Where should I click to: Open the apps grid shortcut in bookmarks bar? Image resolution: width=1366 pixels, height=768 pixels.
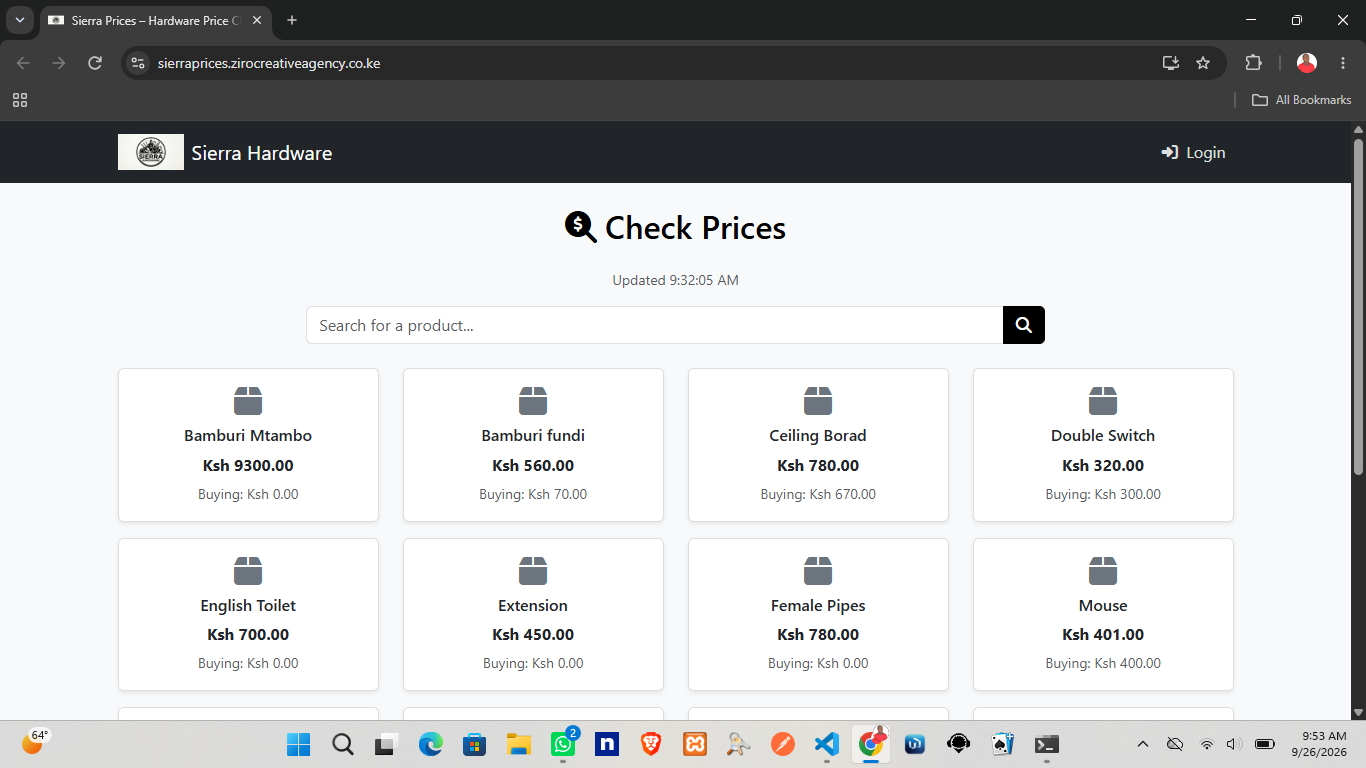tap(20, 100)
